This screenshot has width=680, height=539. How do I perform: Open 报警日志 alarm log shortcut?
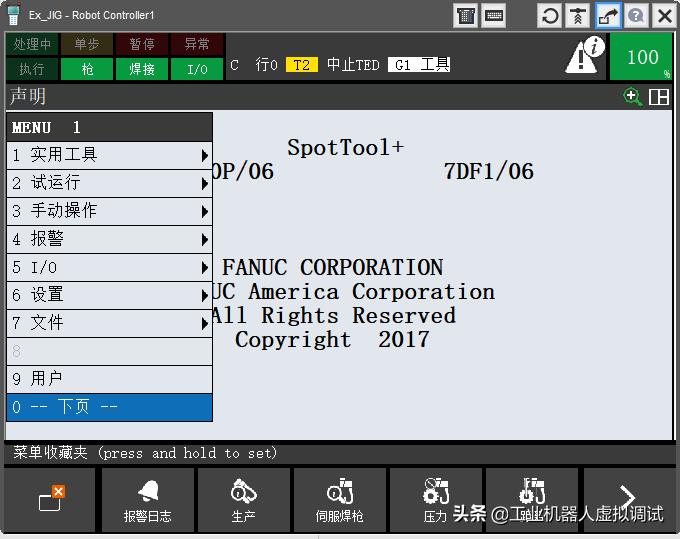[x=147, y=500]
